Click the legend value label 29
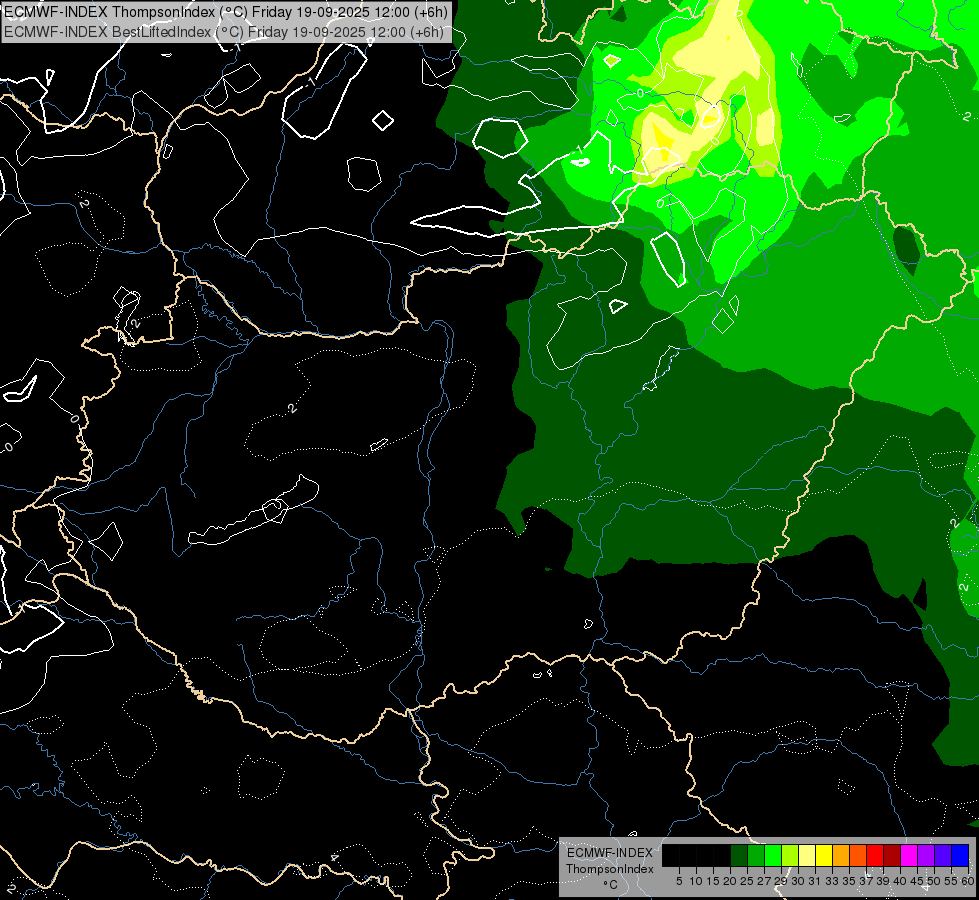Image resolution: width=979 pixels, height=900 pixels. [781, 881]
